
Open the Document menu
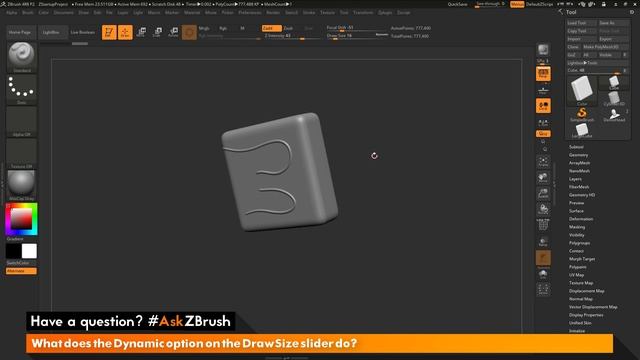[x=64, y=13]
